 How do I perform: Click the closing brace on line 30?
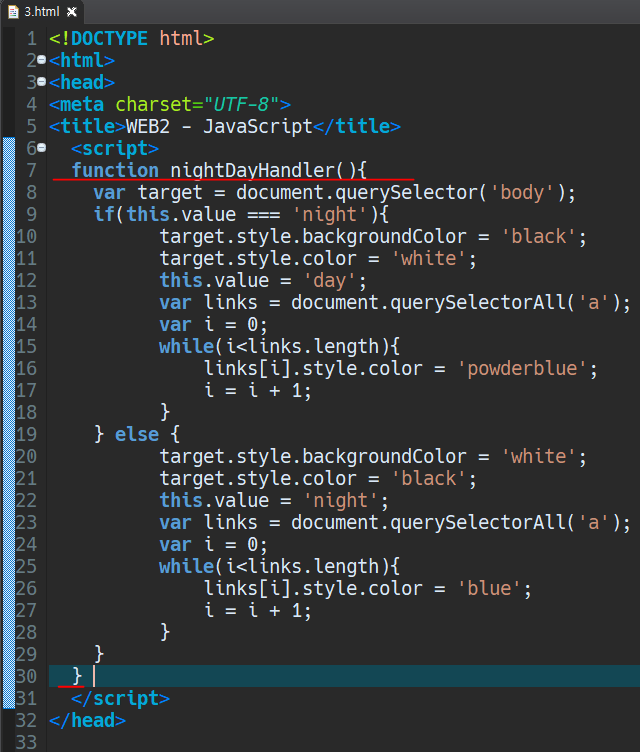(77, 677)
